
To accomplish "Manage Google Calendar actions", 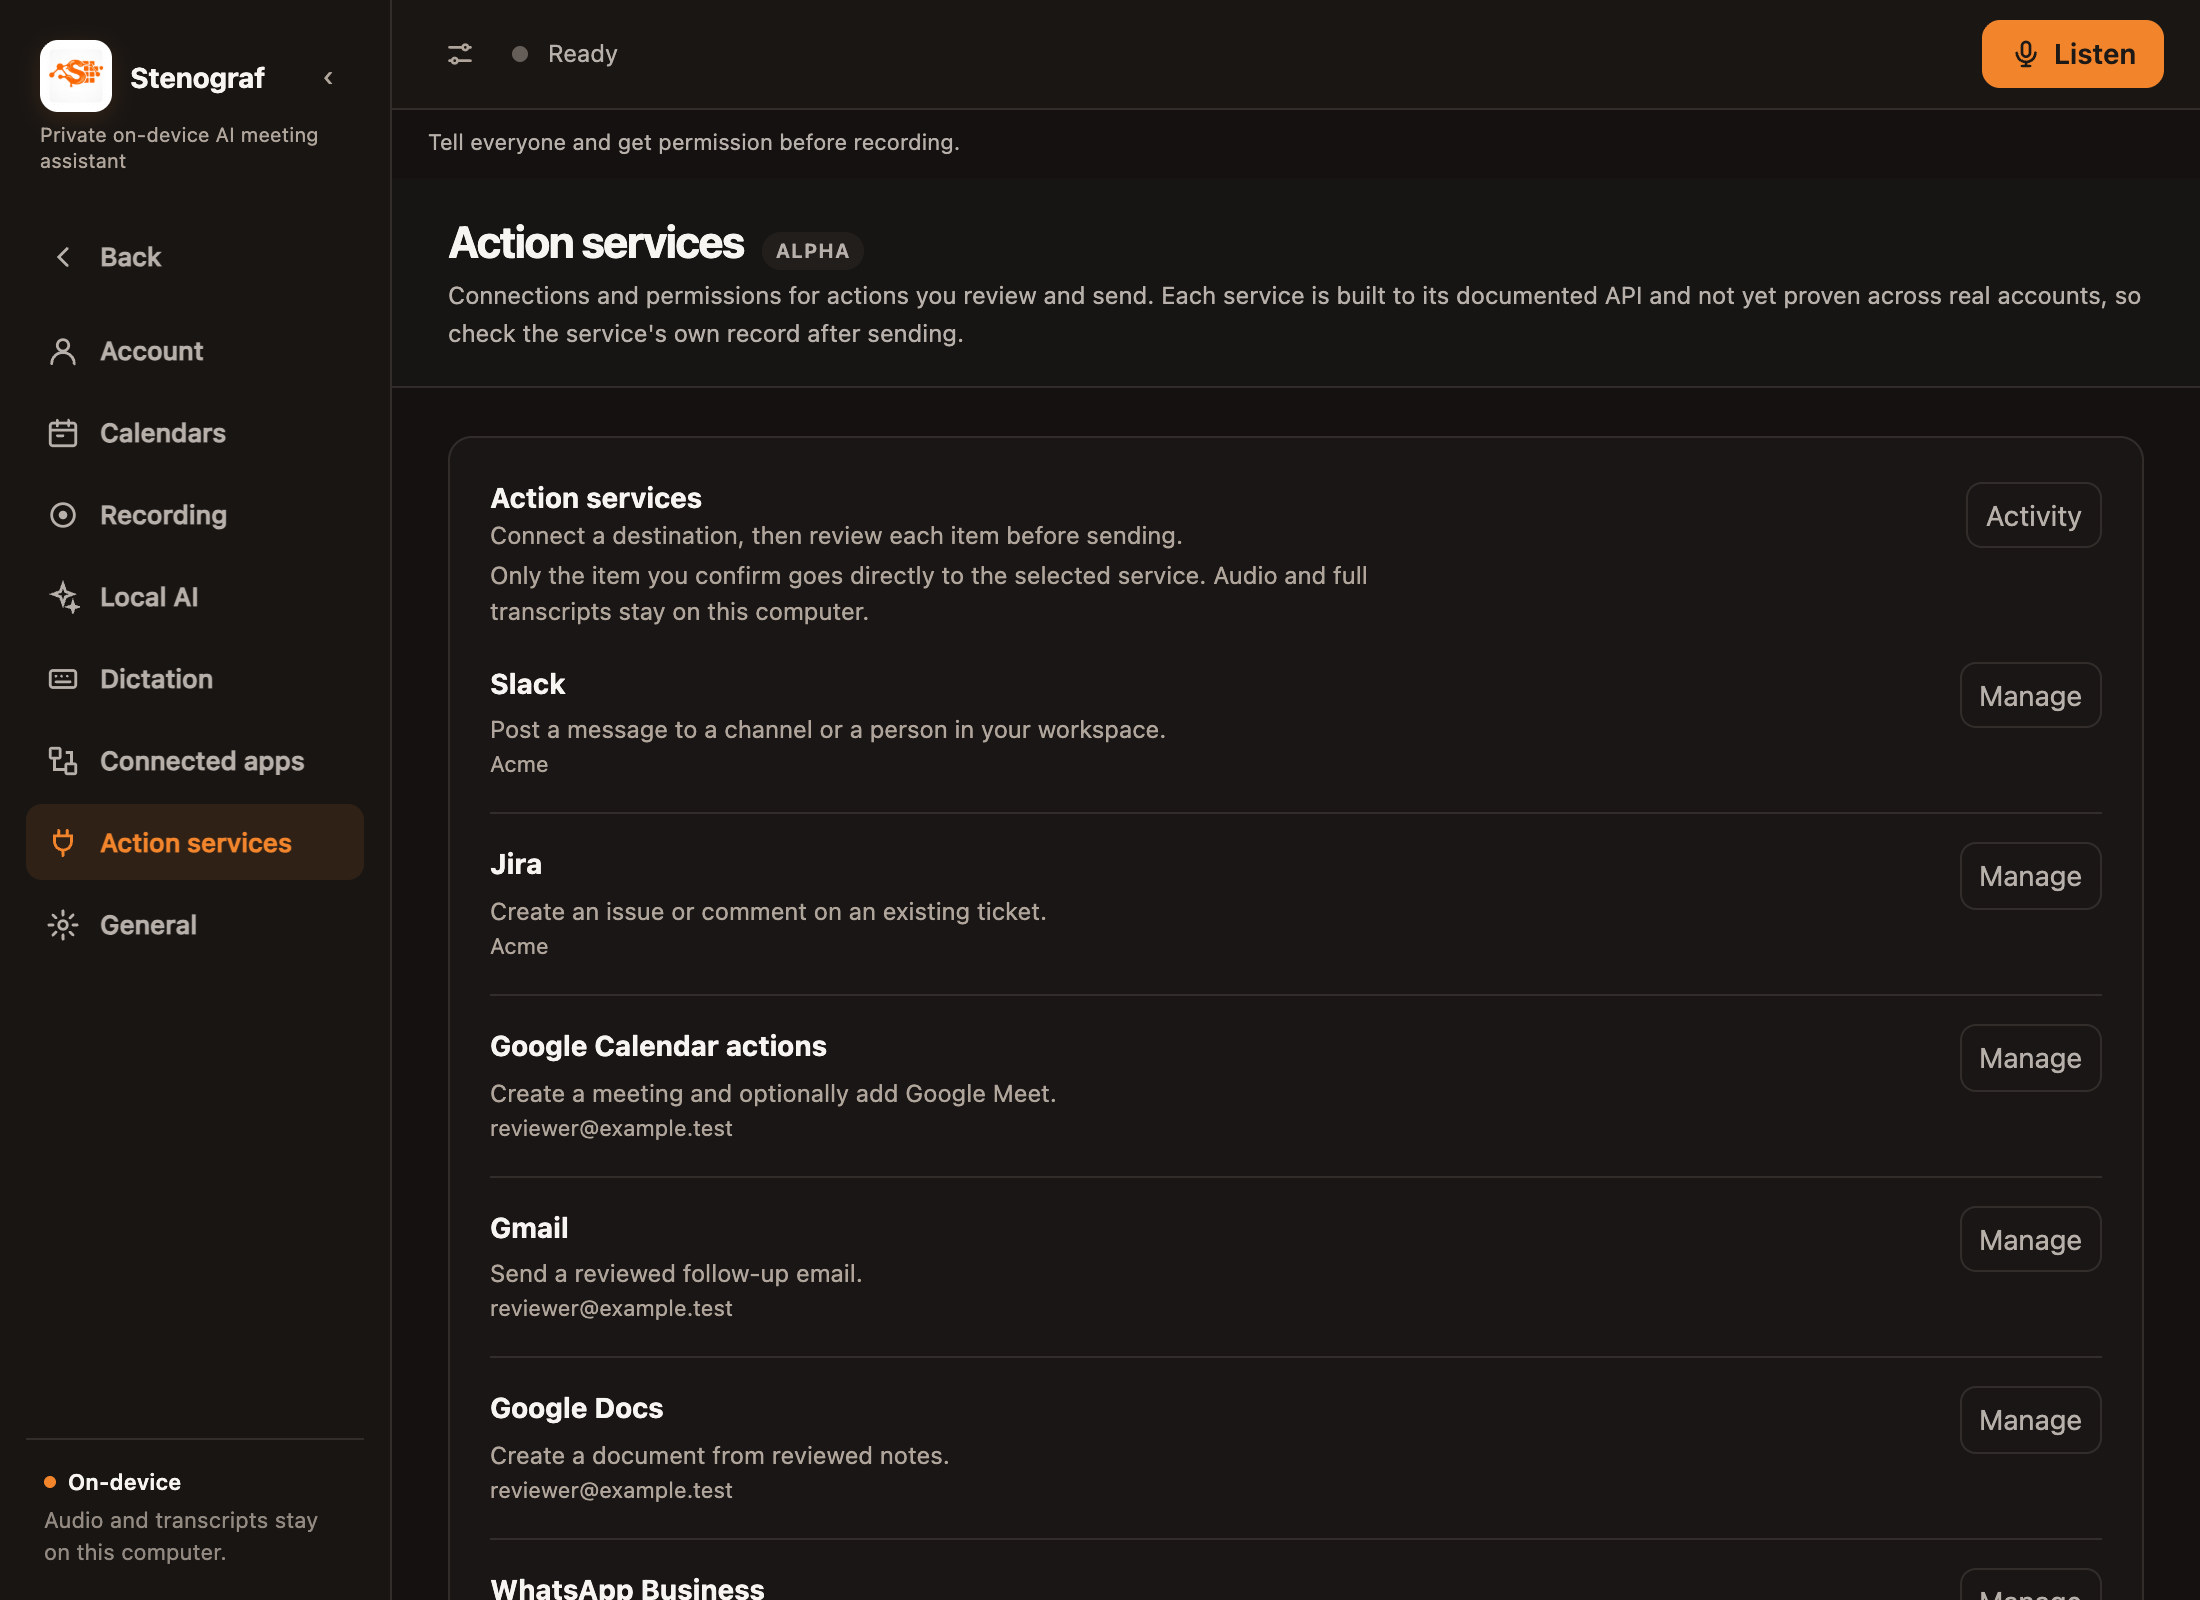I will tap(2030, 1058).
